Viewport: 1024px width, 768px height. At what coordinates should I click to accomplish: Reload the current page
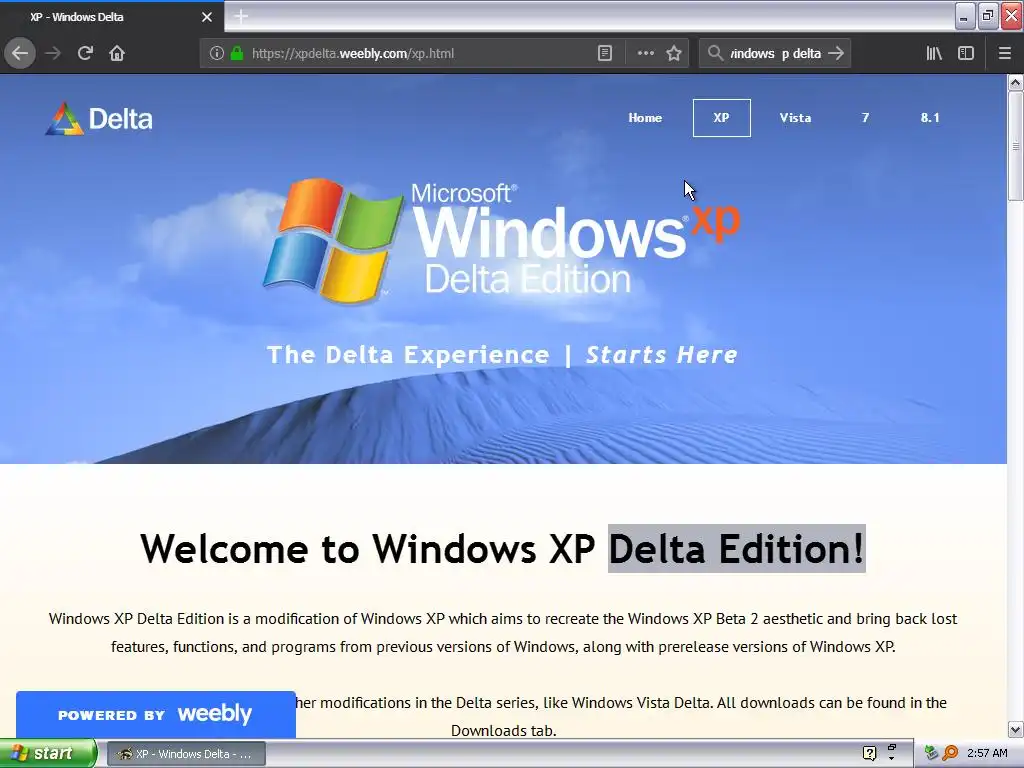coord(85,53)
